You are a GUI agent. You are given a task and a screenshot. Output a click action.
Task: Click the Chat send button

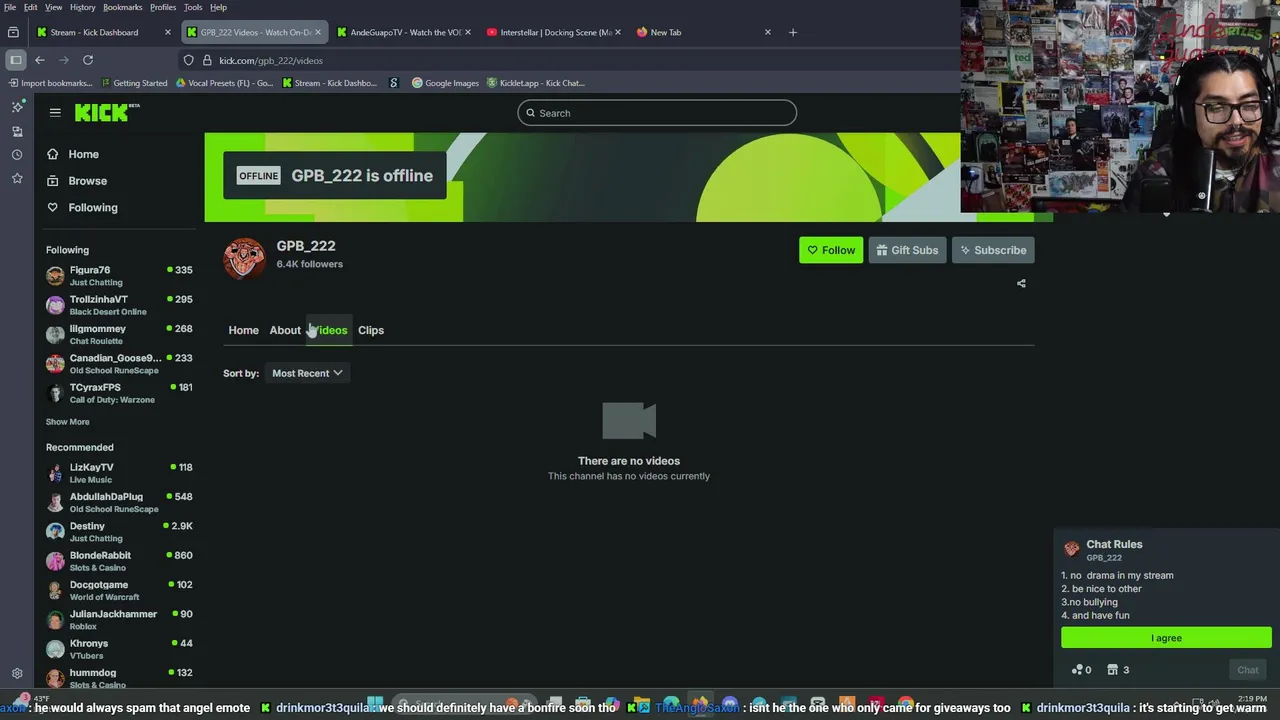point(1248,670)
